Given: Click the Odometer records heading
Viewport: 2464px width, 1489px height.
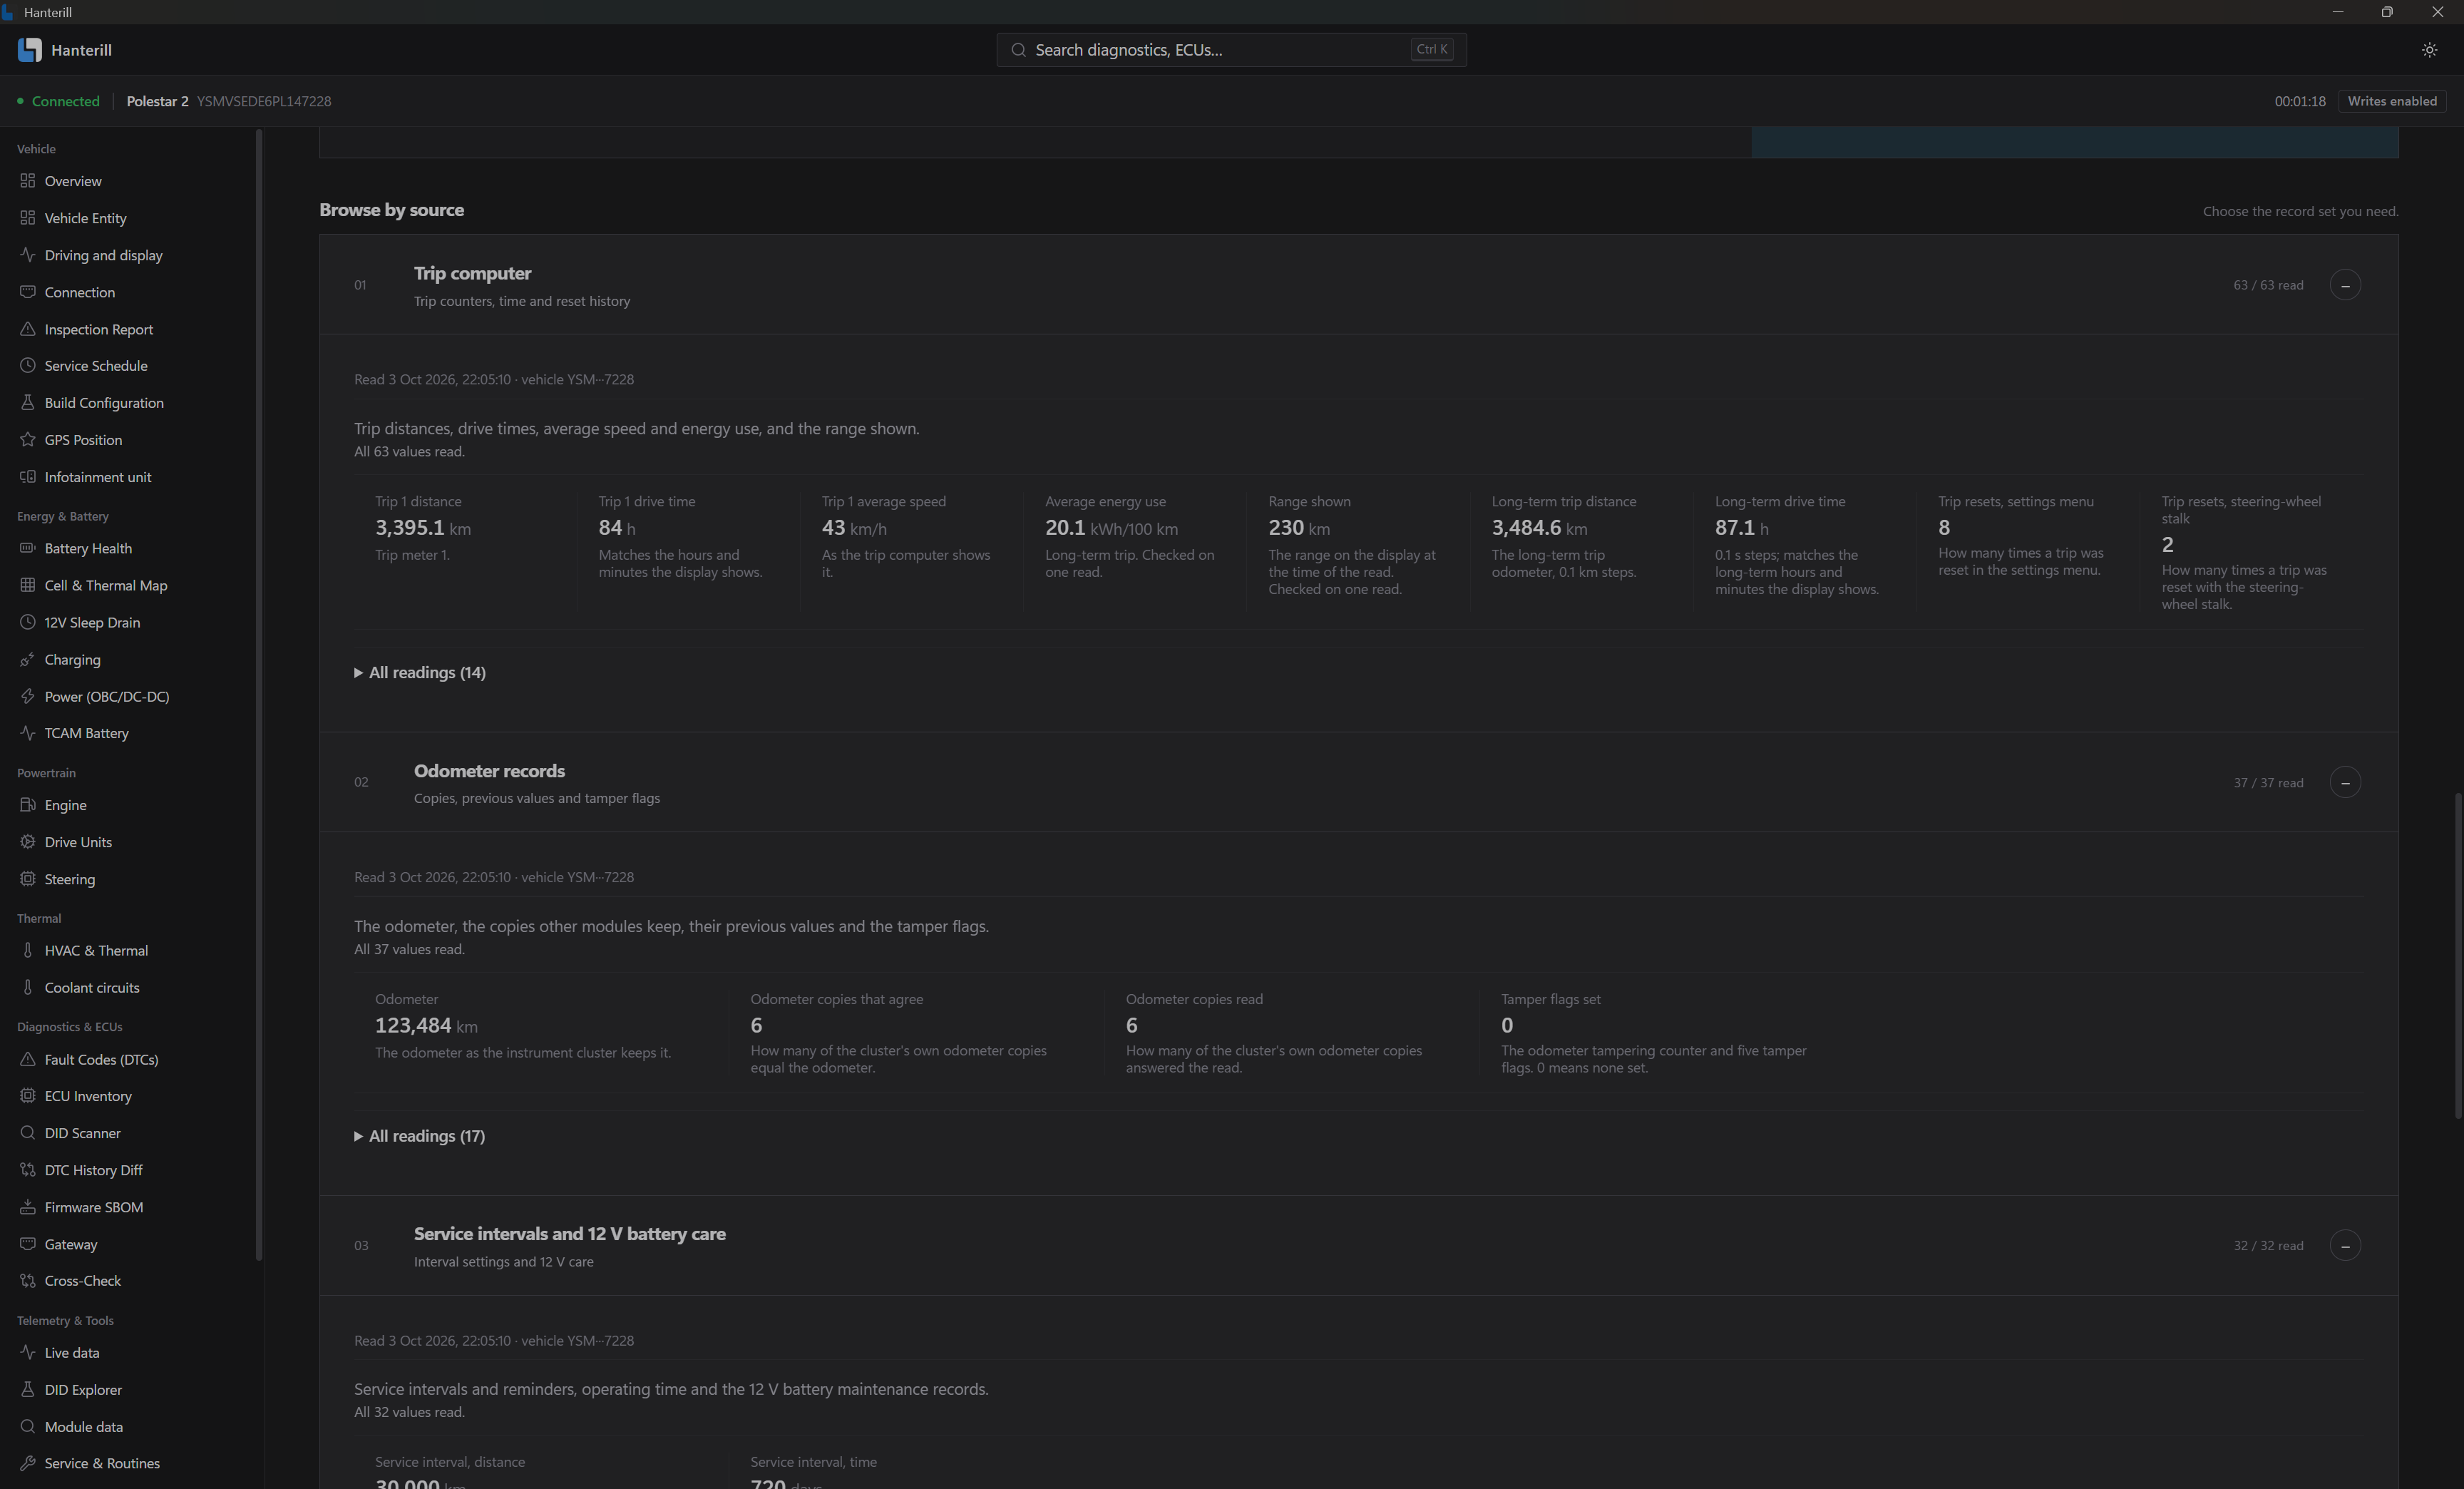Looking at the screenshot, I should pyautogui.click(x=489, y=771).
